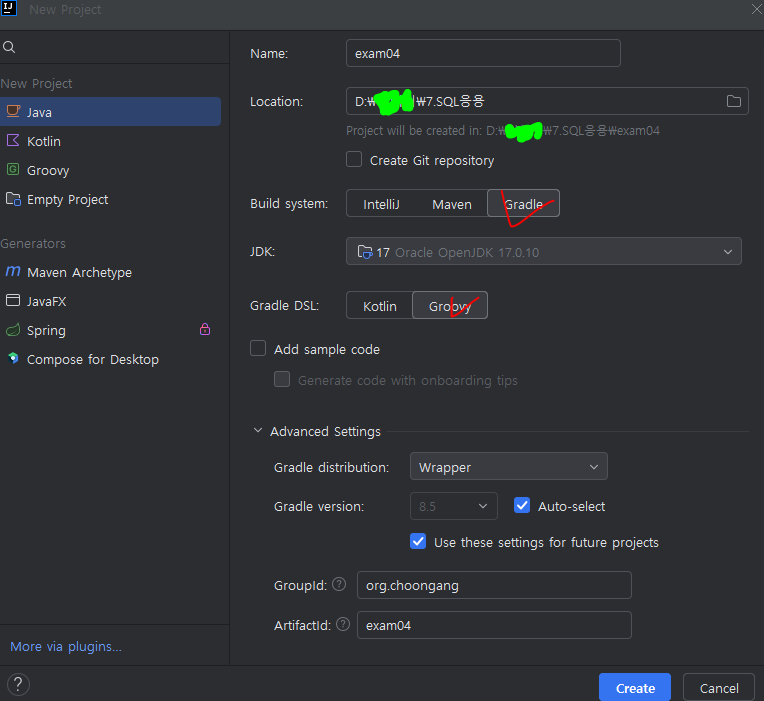Image resolution: width=764 pixels, height=701 pixels.
Task: Click the GroupId help question icon
Action: [339, 584]
